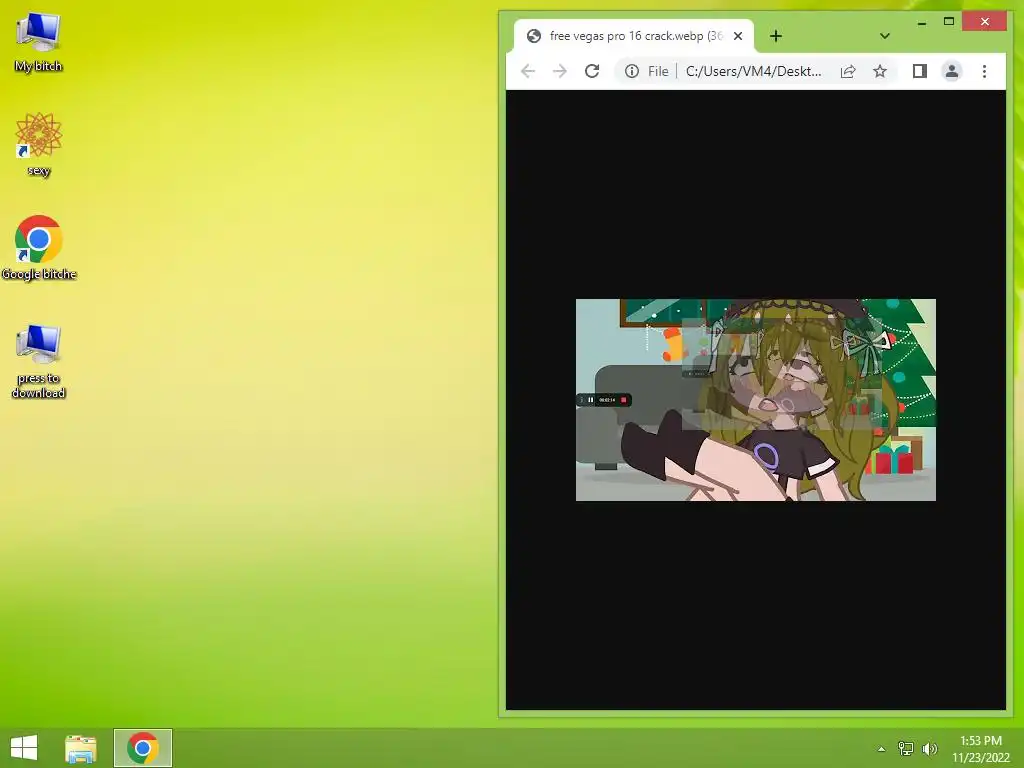Minimize the Chrome window
Image resolution: width=1024 pixels, height=768 pixels.
921,22
